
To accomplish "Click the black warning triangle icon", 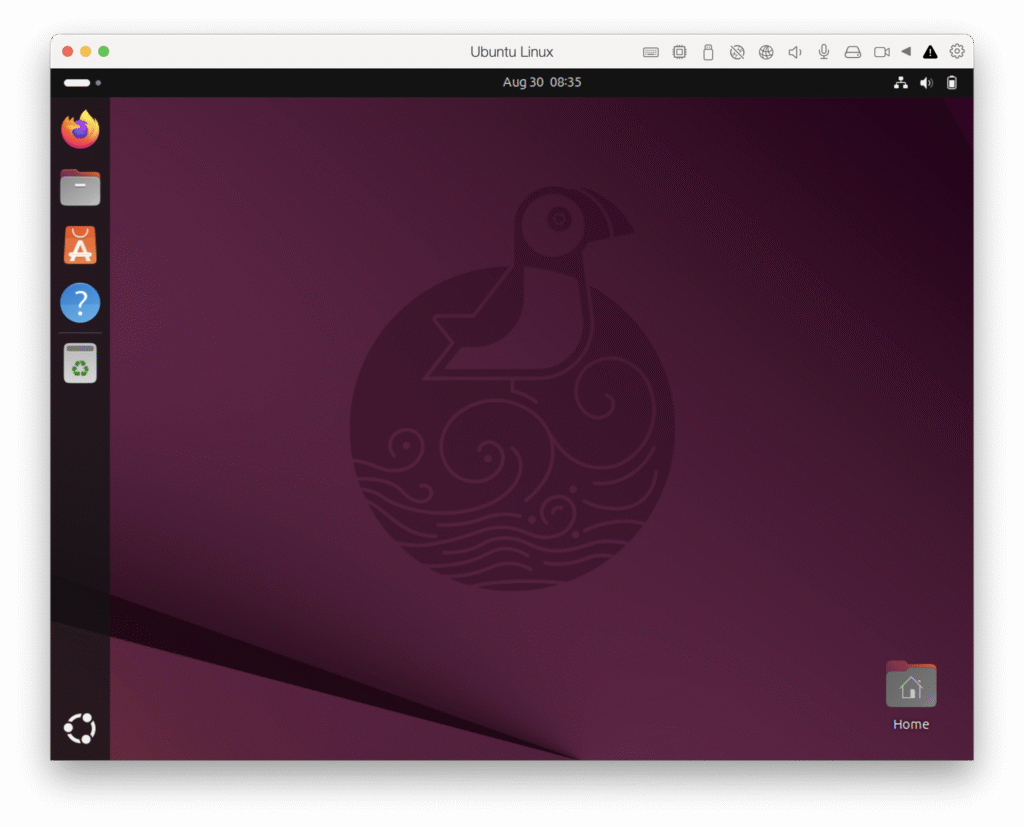I will [930, 52].
